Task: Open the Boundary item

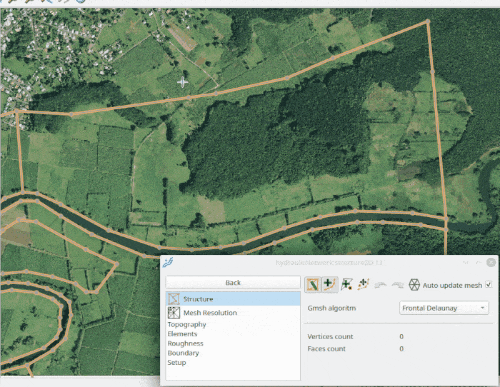Action: pyautogui.click(x=183, y=353)
